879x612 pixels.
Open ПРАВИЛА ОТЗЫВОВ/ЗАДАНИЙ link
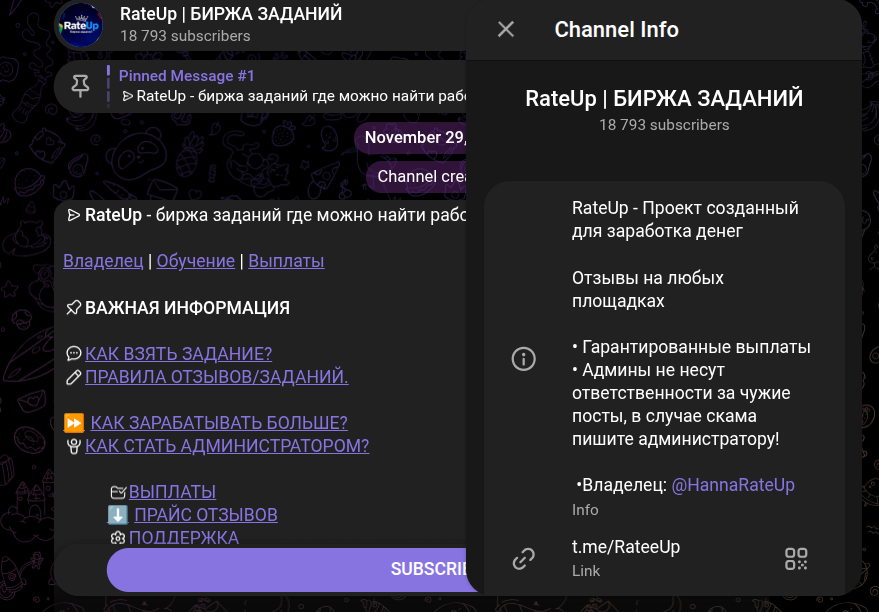pos(216,377)
